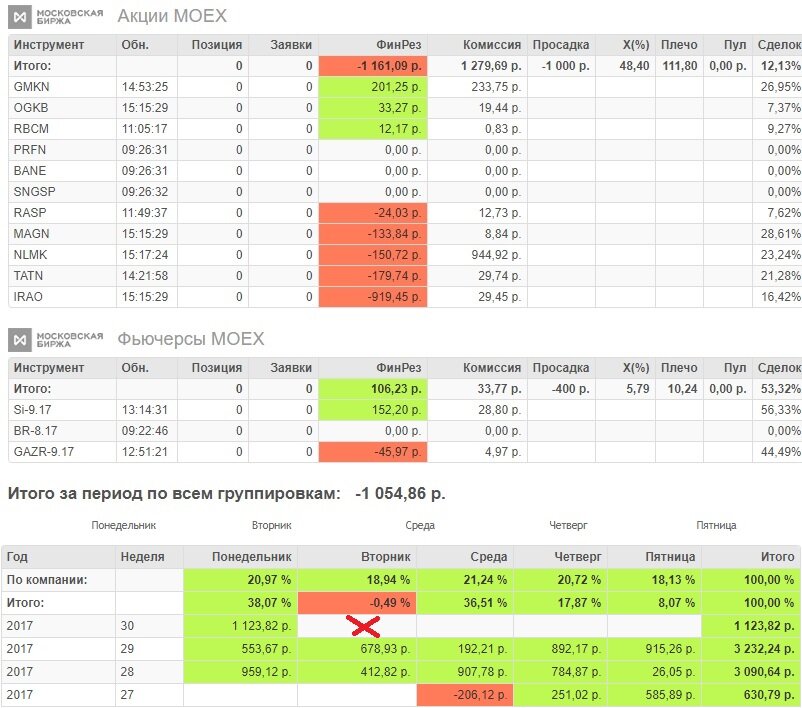Screen dimensions: 802x708
Task: Click the 678,93 р. Tuesday week 29 cell
Action: click(x=357, y=649)
